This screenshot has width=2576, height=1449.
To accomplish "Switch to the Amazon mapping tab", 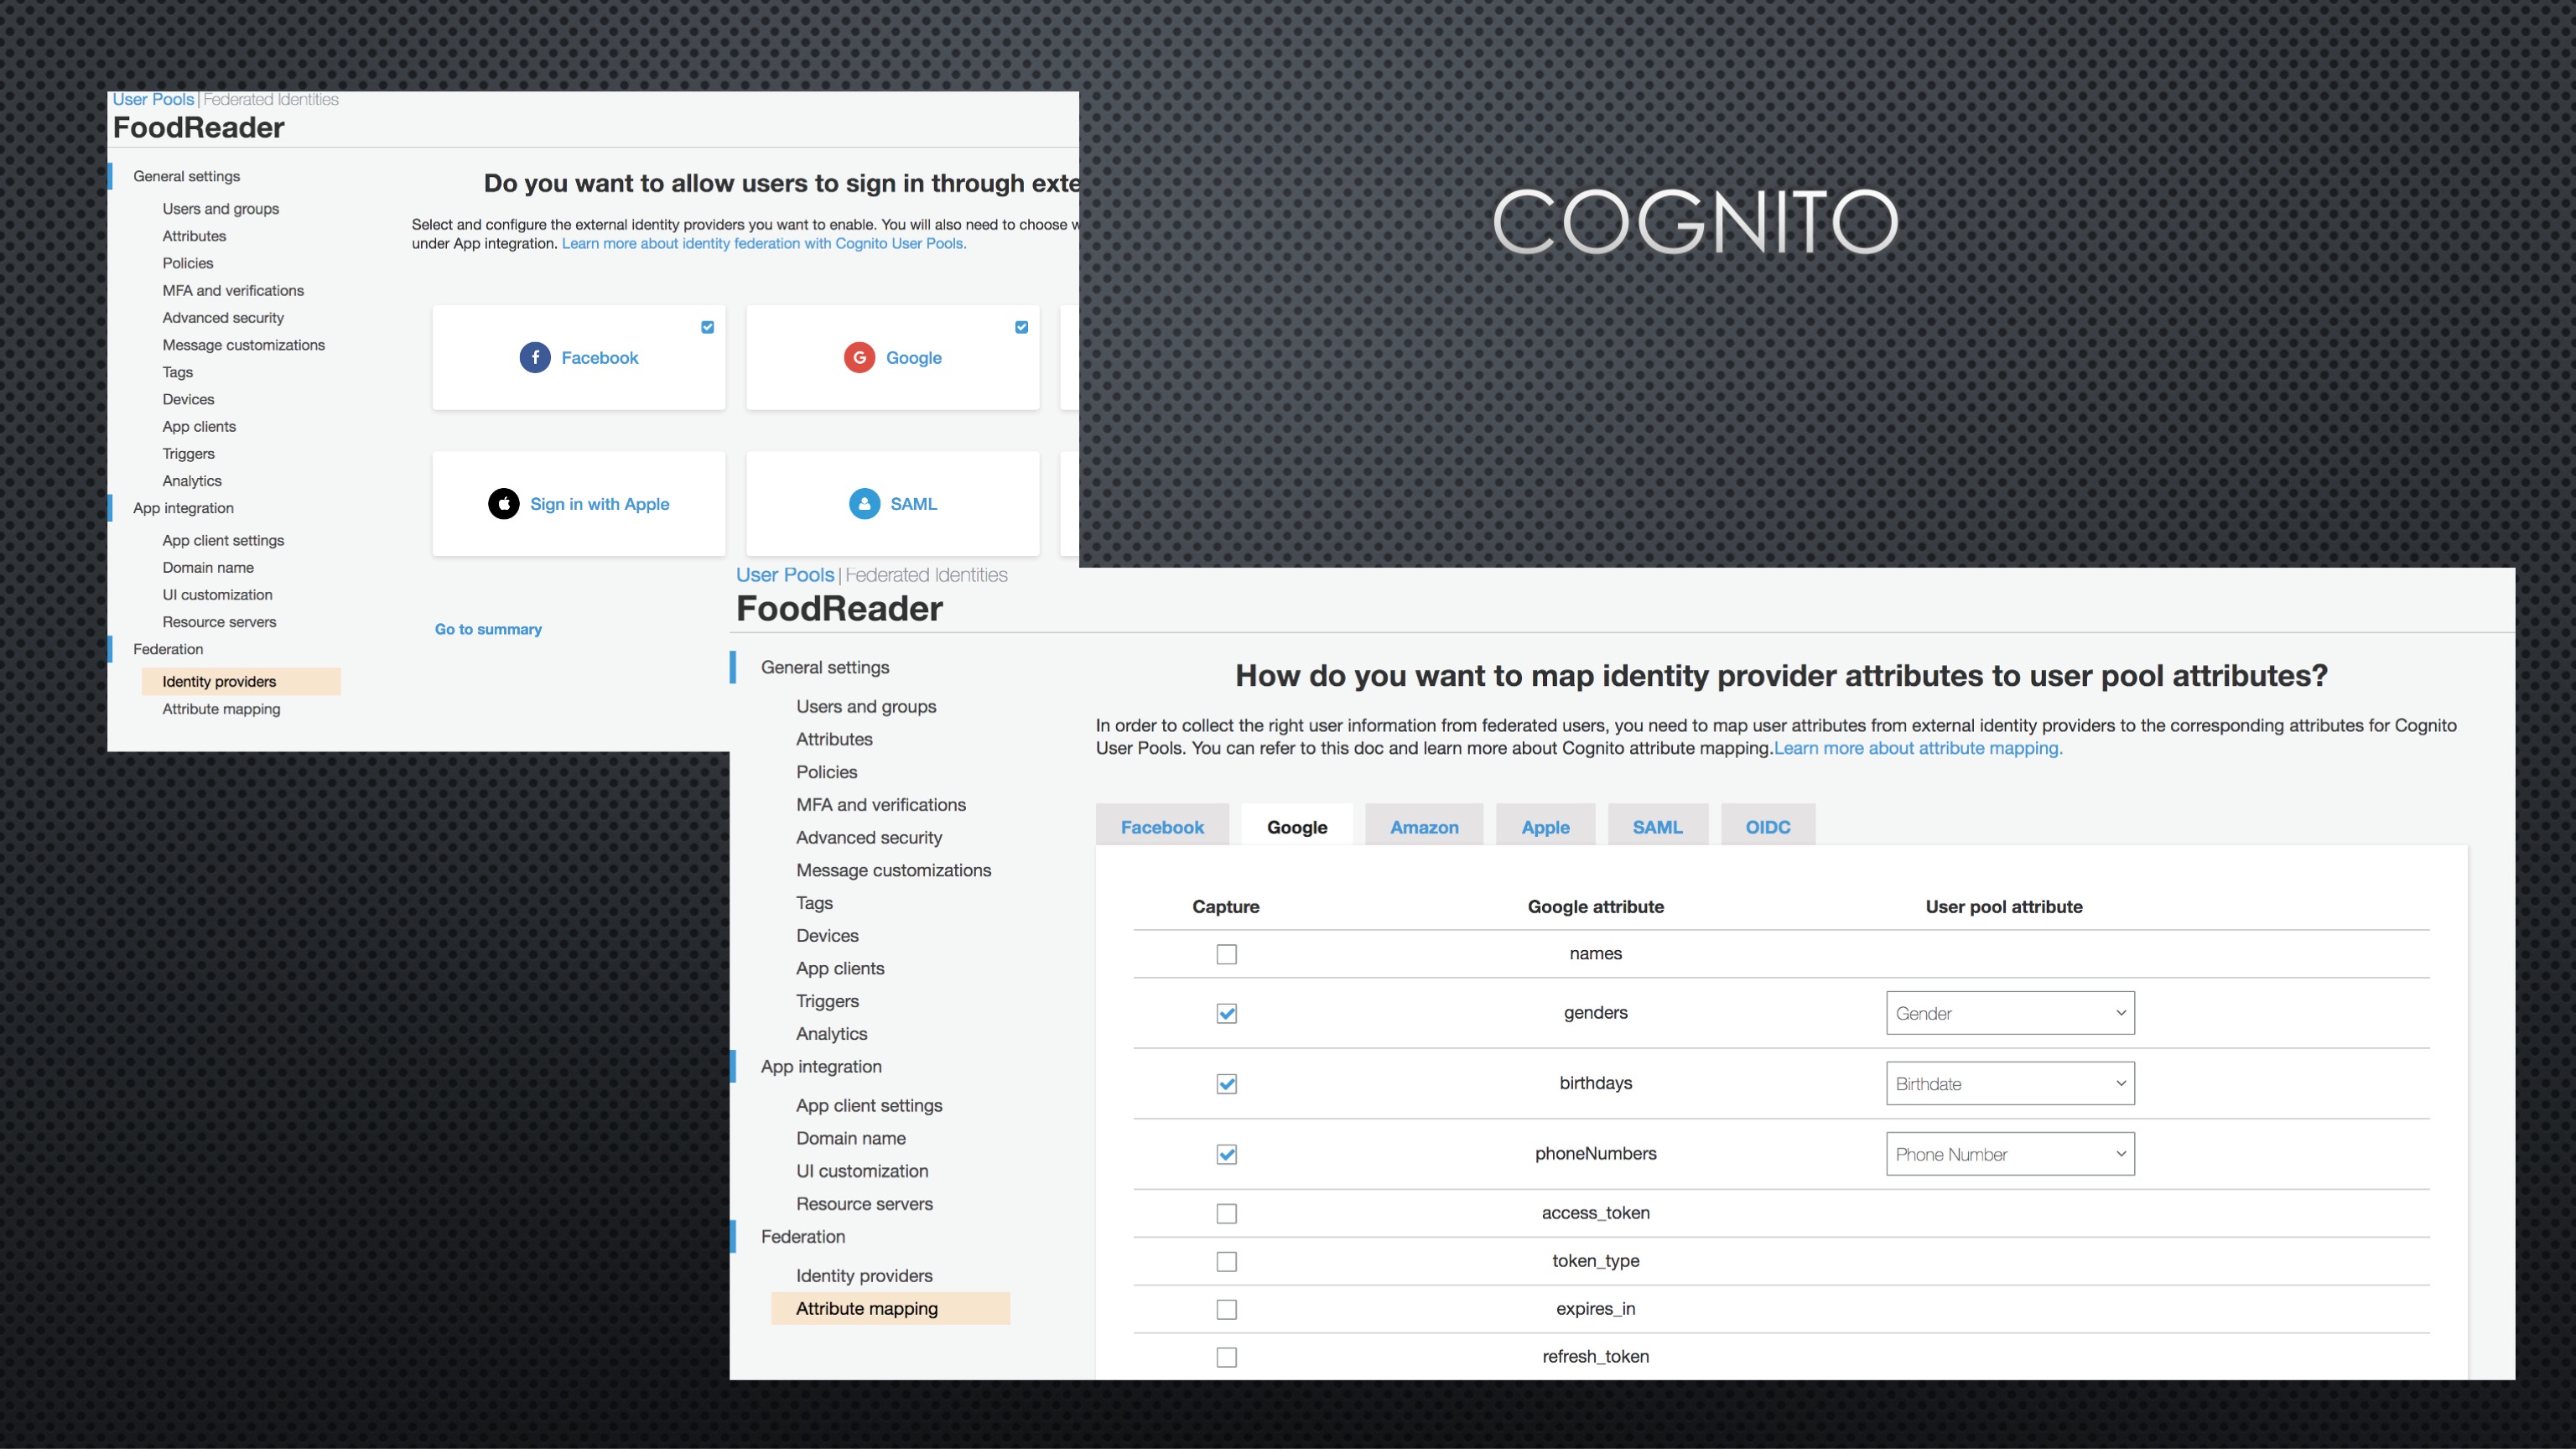I will pyautogui.click(x=1424, y=826).
